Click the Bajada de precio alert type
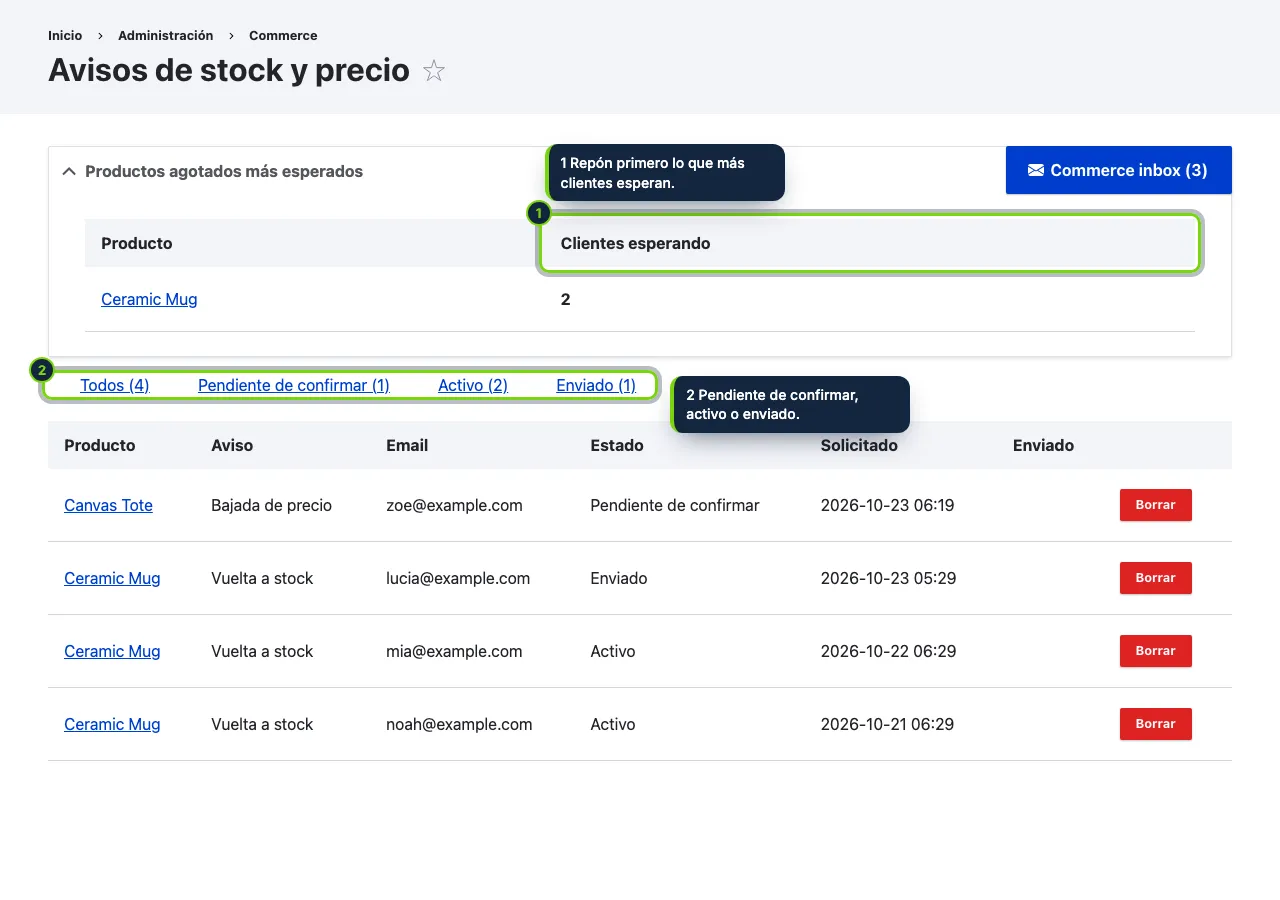This screenshot has height=900, width=1280. (271, 505)
